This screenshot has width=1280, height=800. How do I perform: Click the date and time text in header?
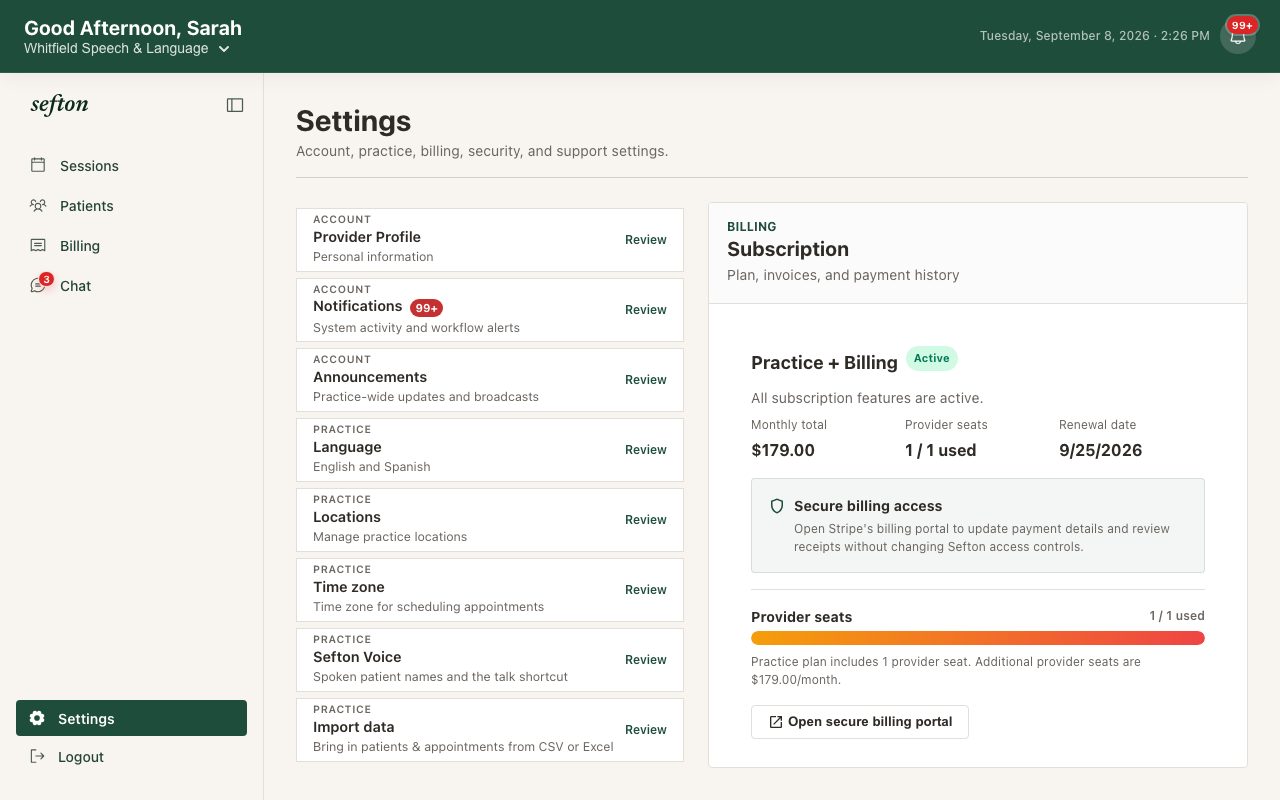pos(1095,36)
